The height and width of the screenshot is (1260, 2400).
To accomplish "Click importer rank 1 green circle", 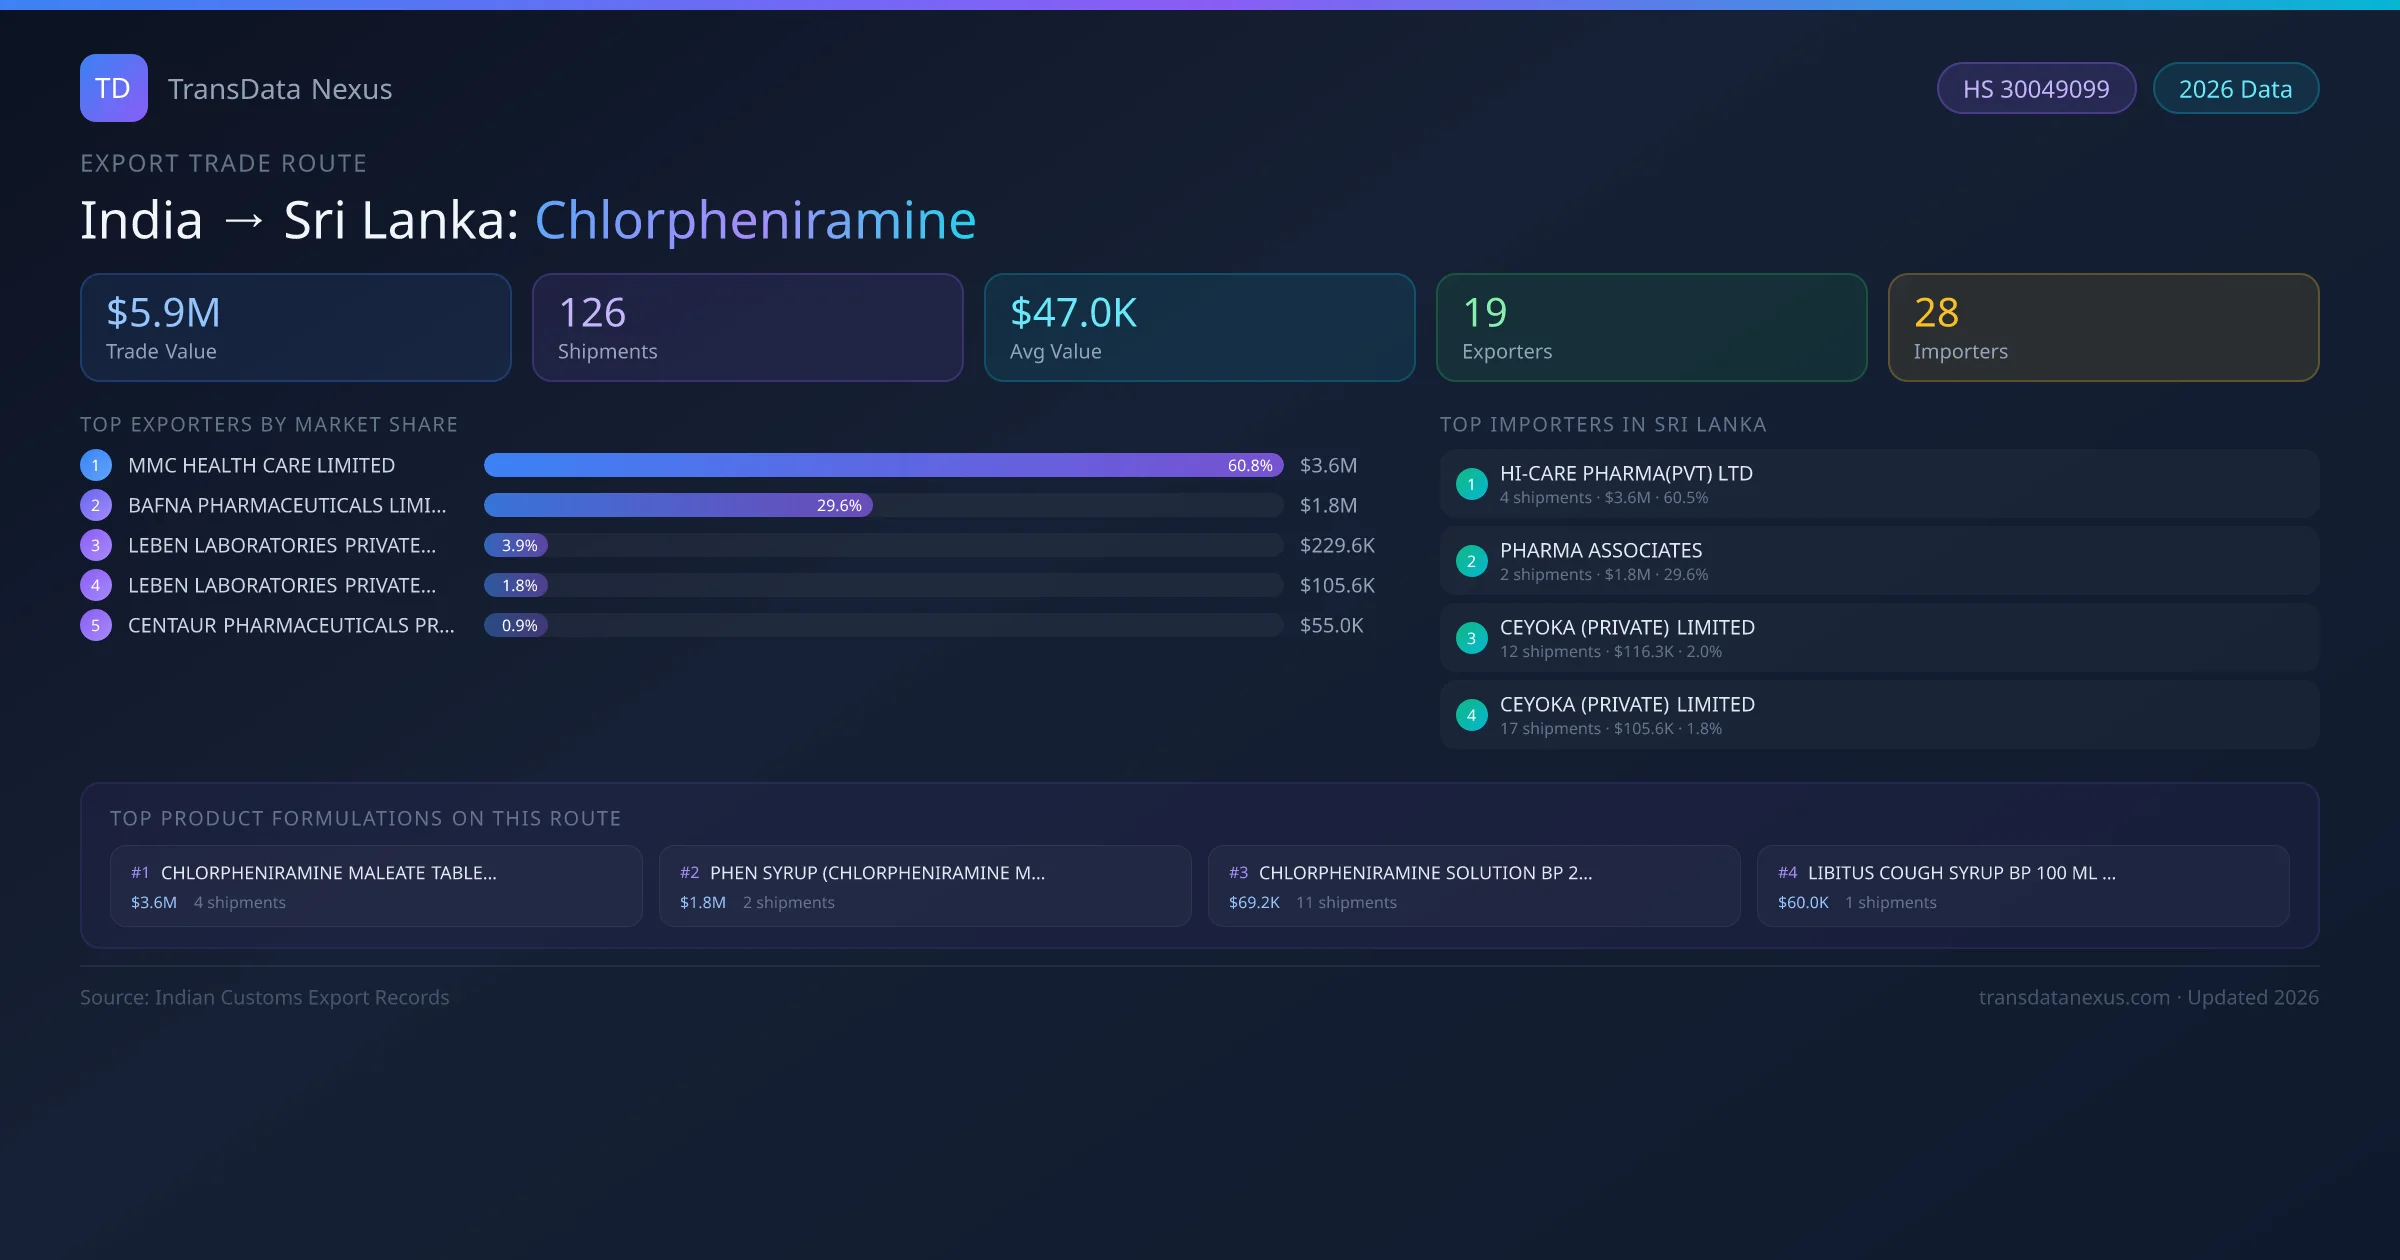I will (x=1471, y=484).
